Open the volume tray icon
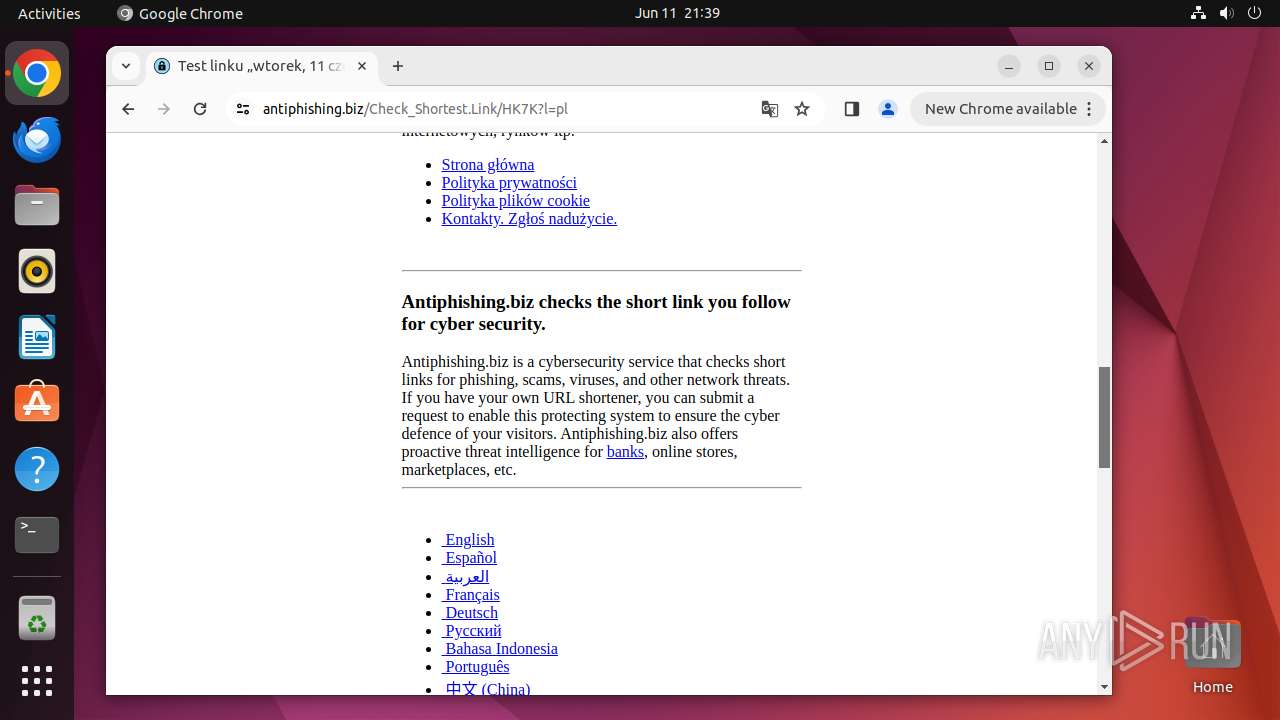 (x=1226, y=13)
